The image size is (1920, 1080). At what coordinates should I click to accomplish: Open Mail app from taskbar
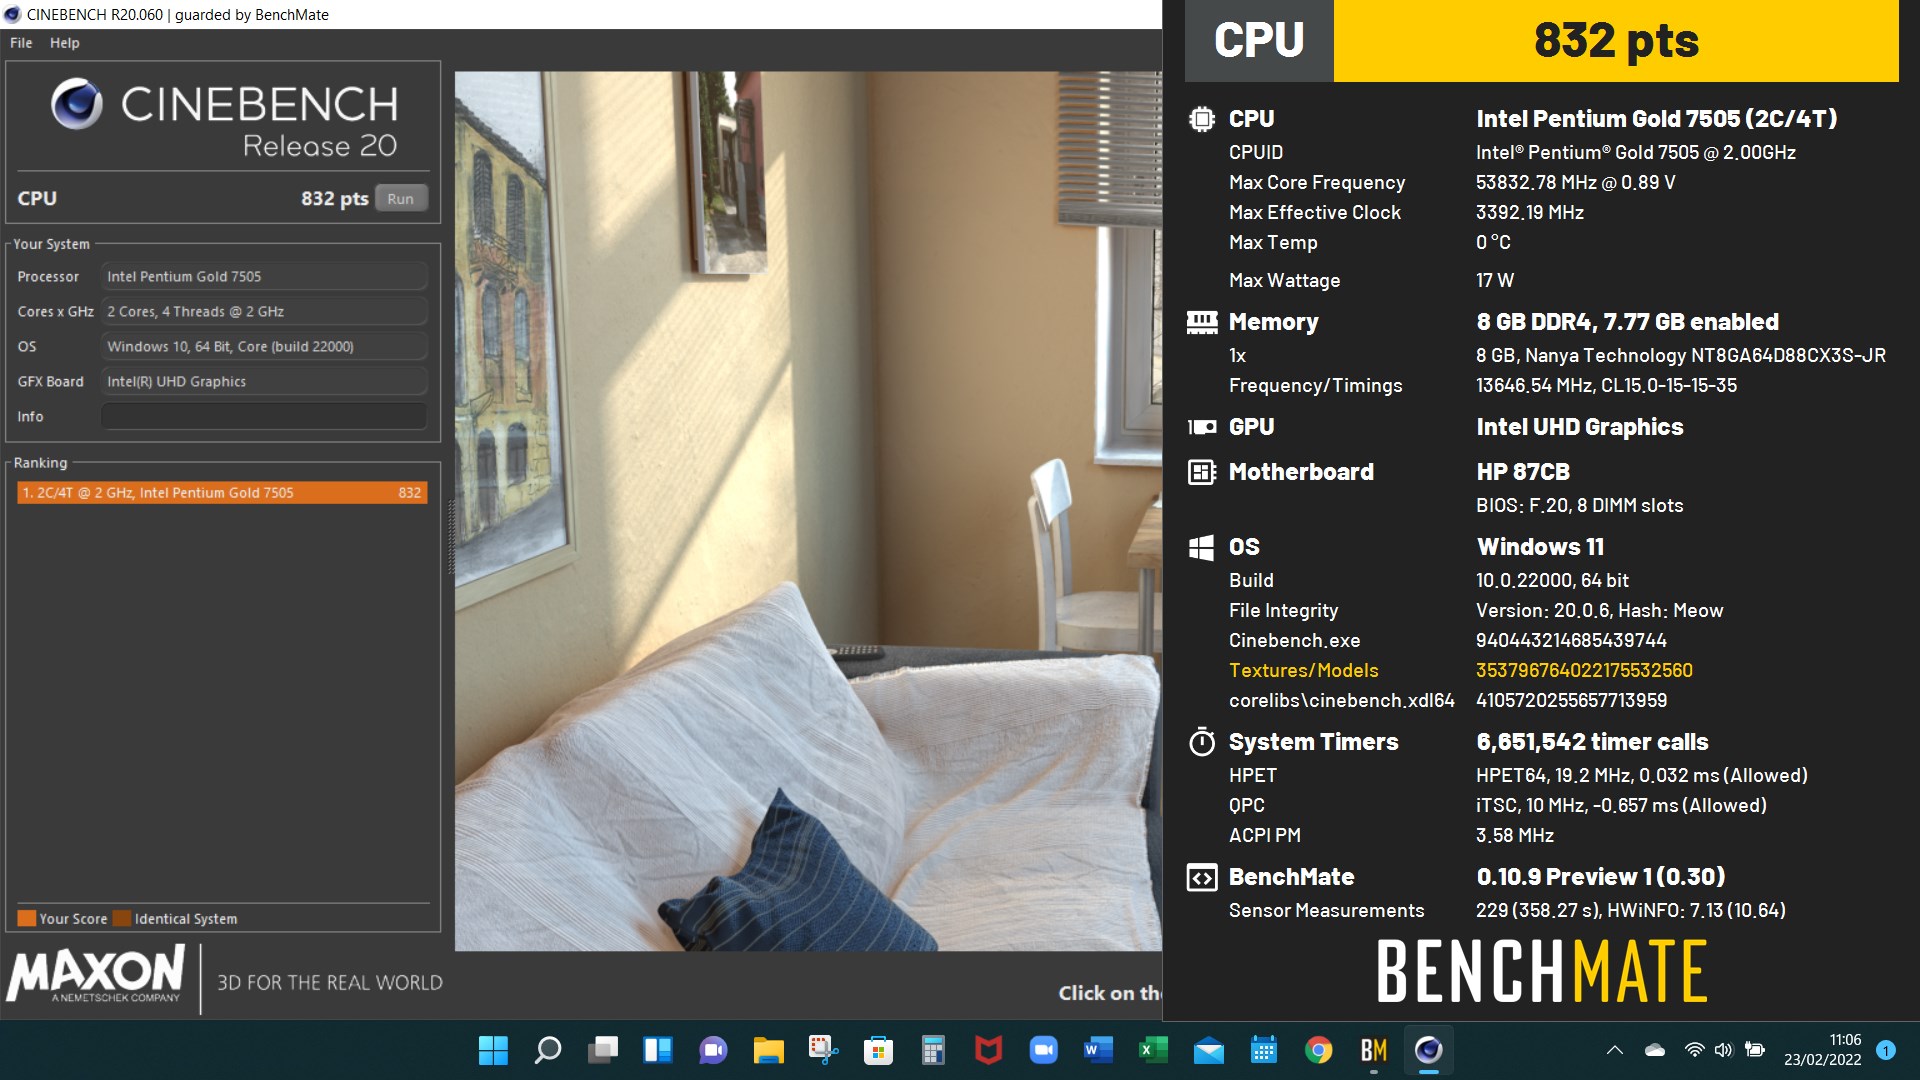[x=1208, y=1050]
